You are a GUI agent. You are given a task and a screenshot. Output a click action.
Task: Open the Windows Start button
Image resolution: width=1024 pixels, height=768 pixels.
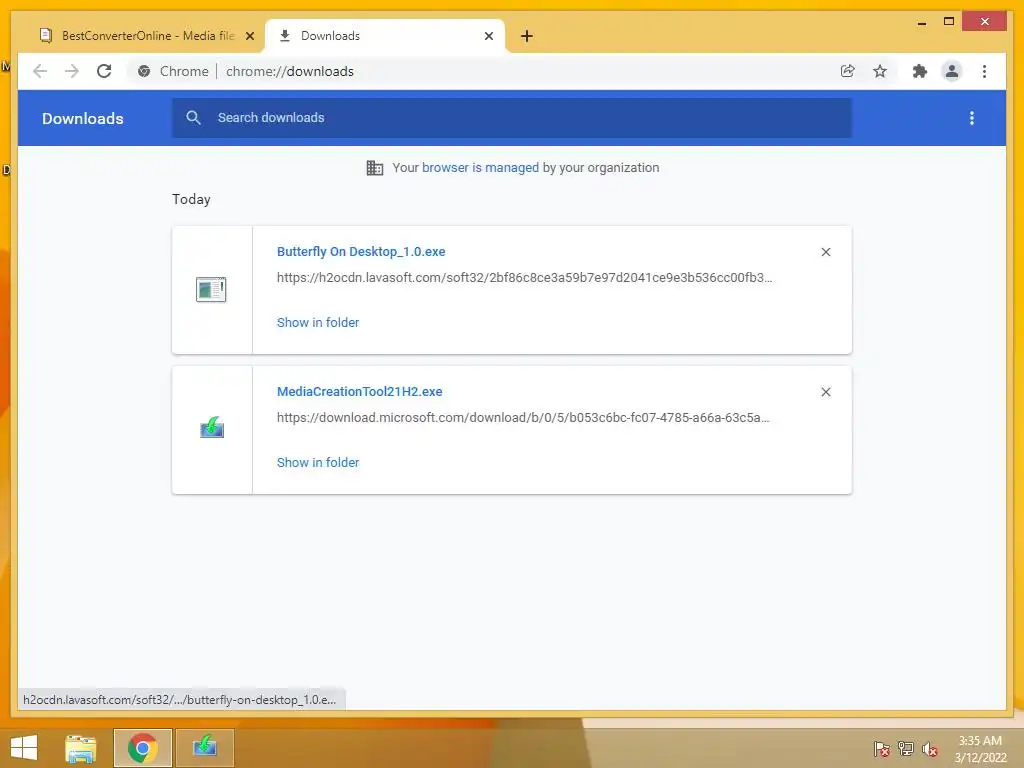click(x=24, y=747)
